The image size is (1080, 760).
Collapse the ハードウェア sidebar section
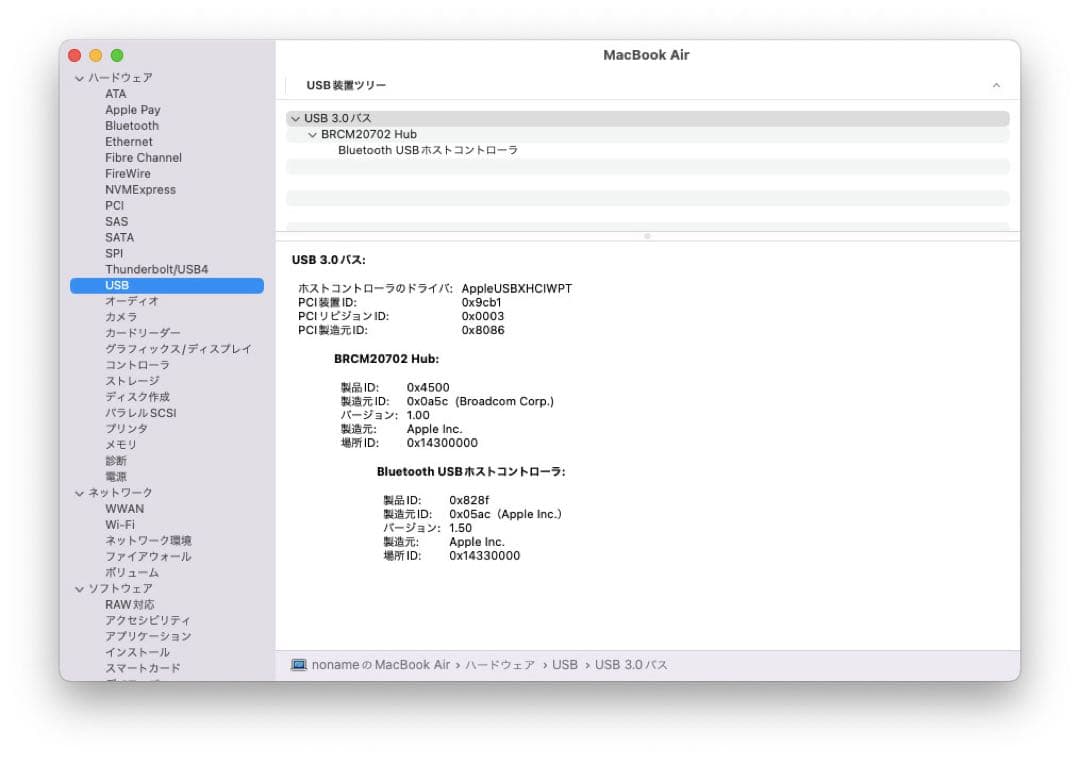click(78, 77)
